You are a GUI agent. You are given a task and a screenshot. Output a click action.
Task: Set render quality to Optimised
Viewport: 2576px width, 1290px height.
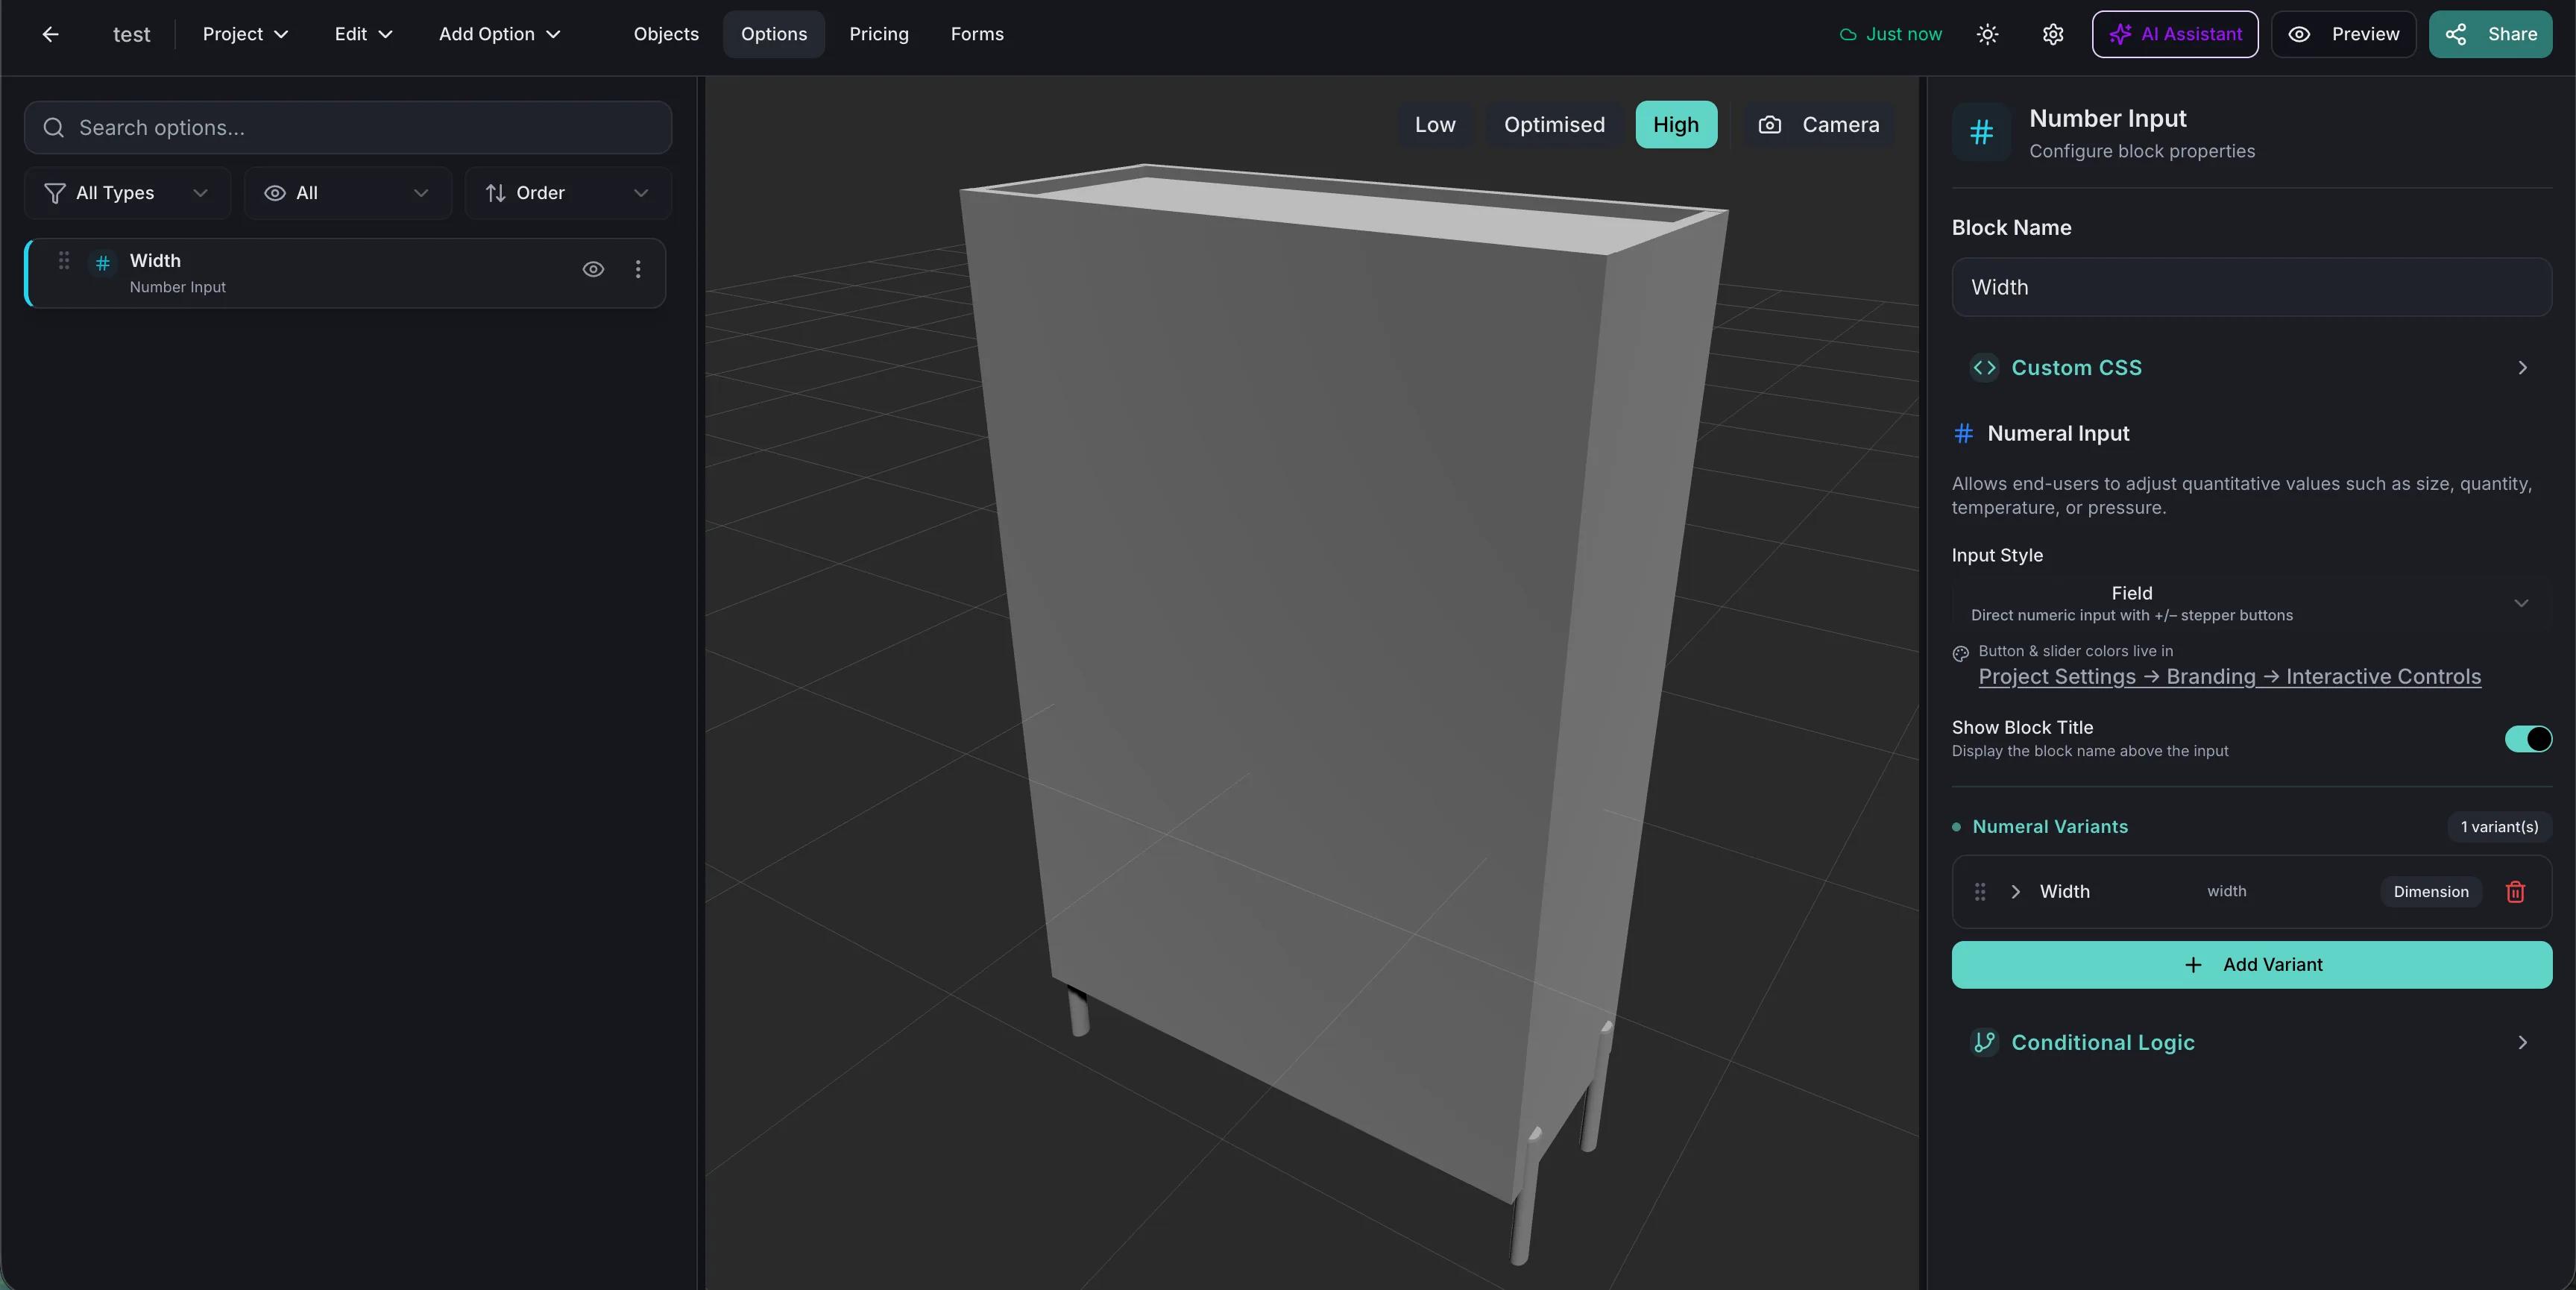(x=1554, y=125)
